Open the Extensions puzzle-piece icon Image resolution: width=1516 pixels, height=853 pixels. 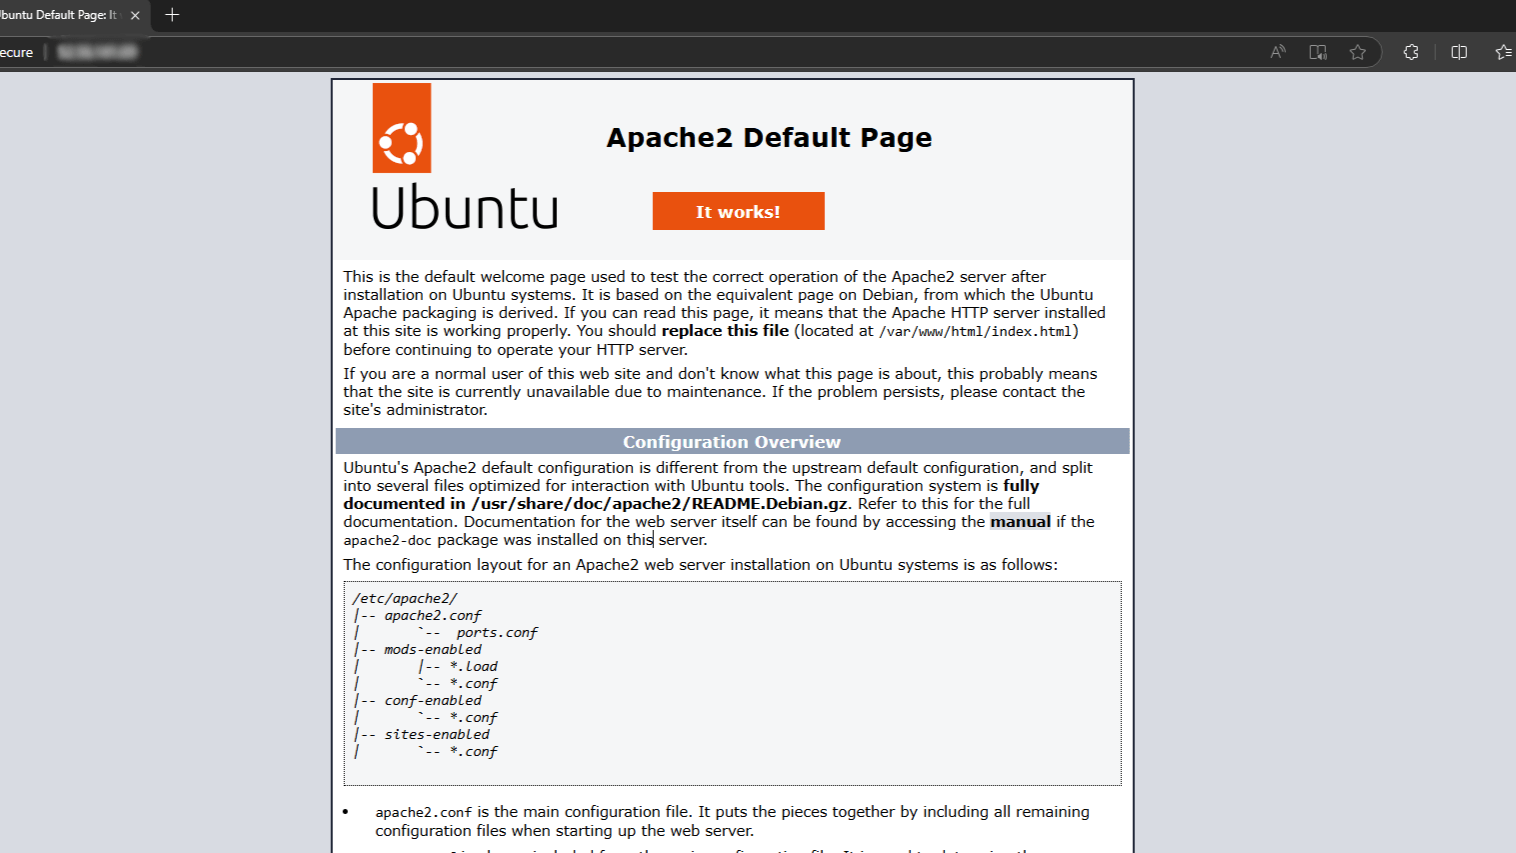point(1411,52)
